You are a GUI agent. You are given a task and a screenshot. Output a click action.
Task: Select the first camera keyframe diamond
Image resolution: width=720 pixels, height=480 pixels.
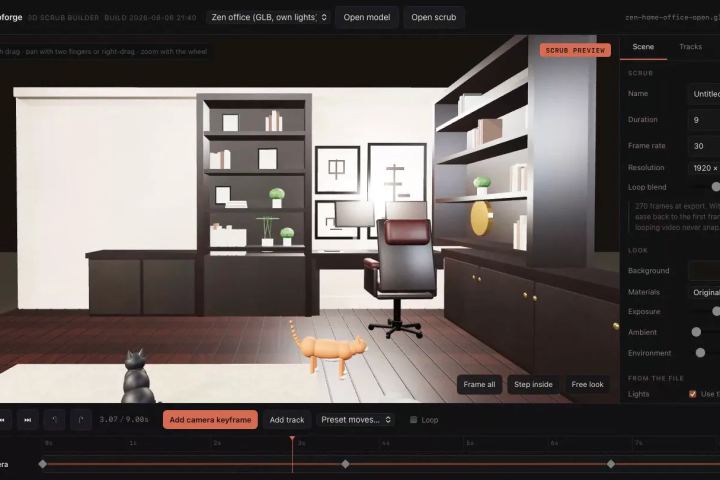[x=43, y=464]
